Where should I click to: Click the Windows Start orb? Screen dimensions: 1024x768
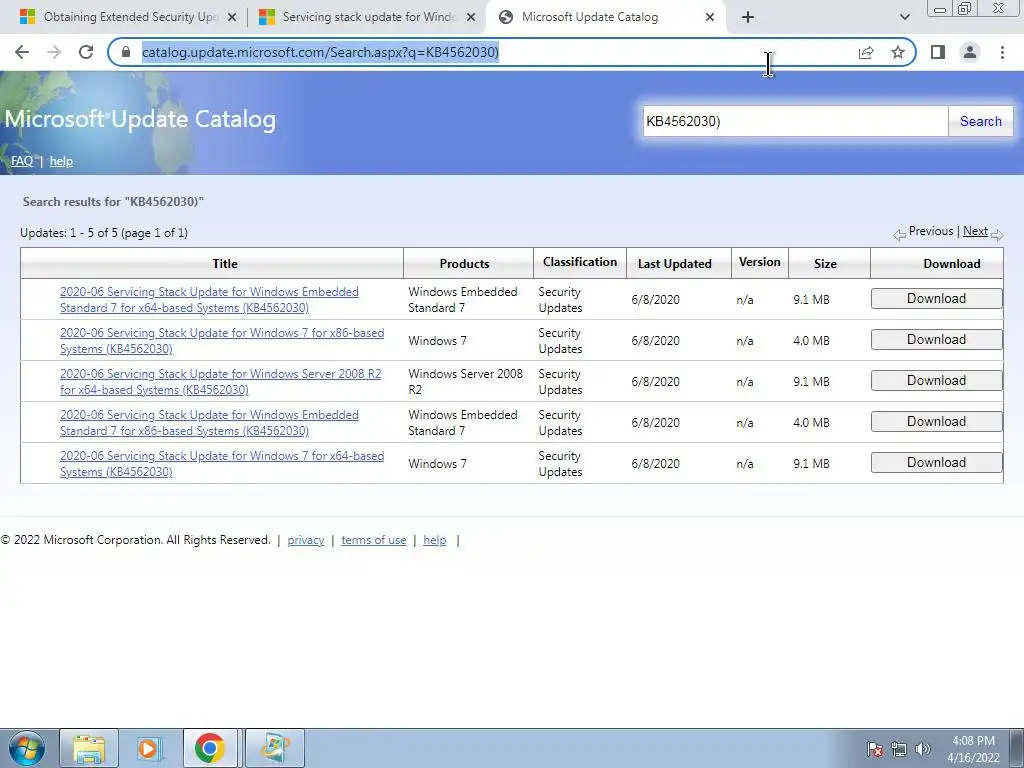pyautogui.click(x=26, y=748)
